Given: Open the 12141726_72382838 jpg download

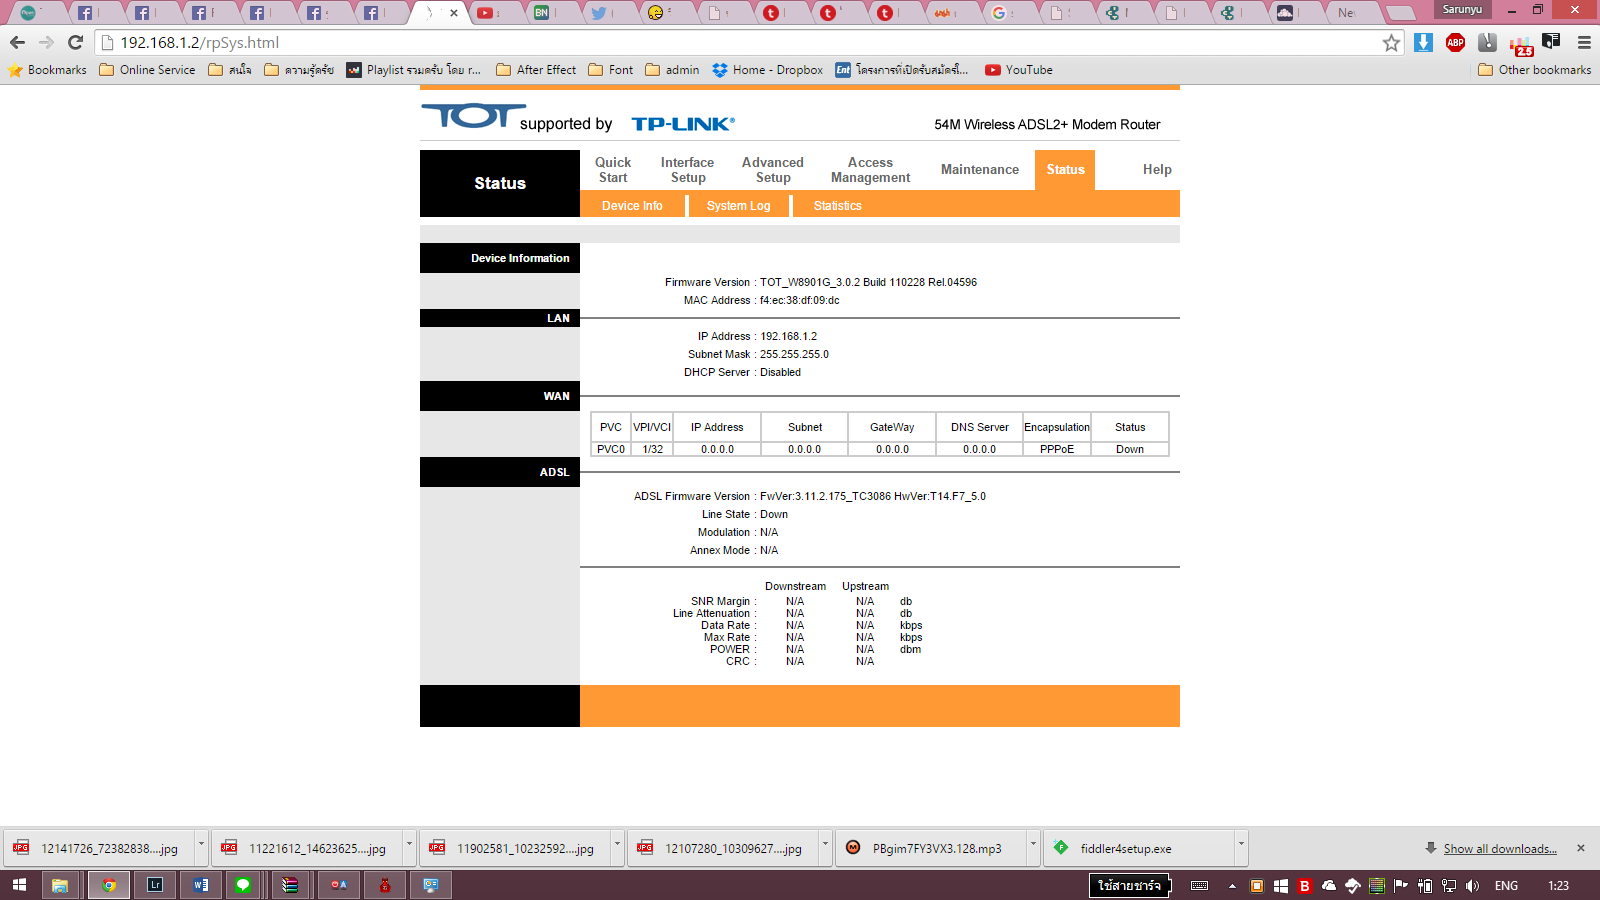Looking at the screenshot, I should pyautogui.click(x=99, y=848).
